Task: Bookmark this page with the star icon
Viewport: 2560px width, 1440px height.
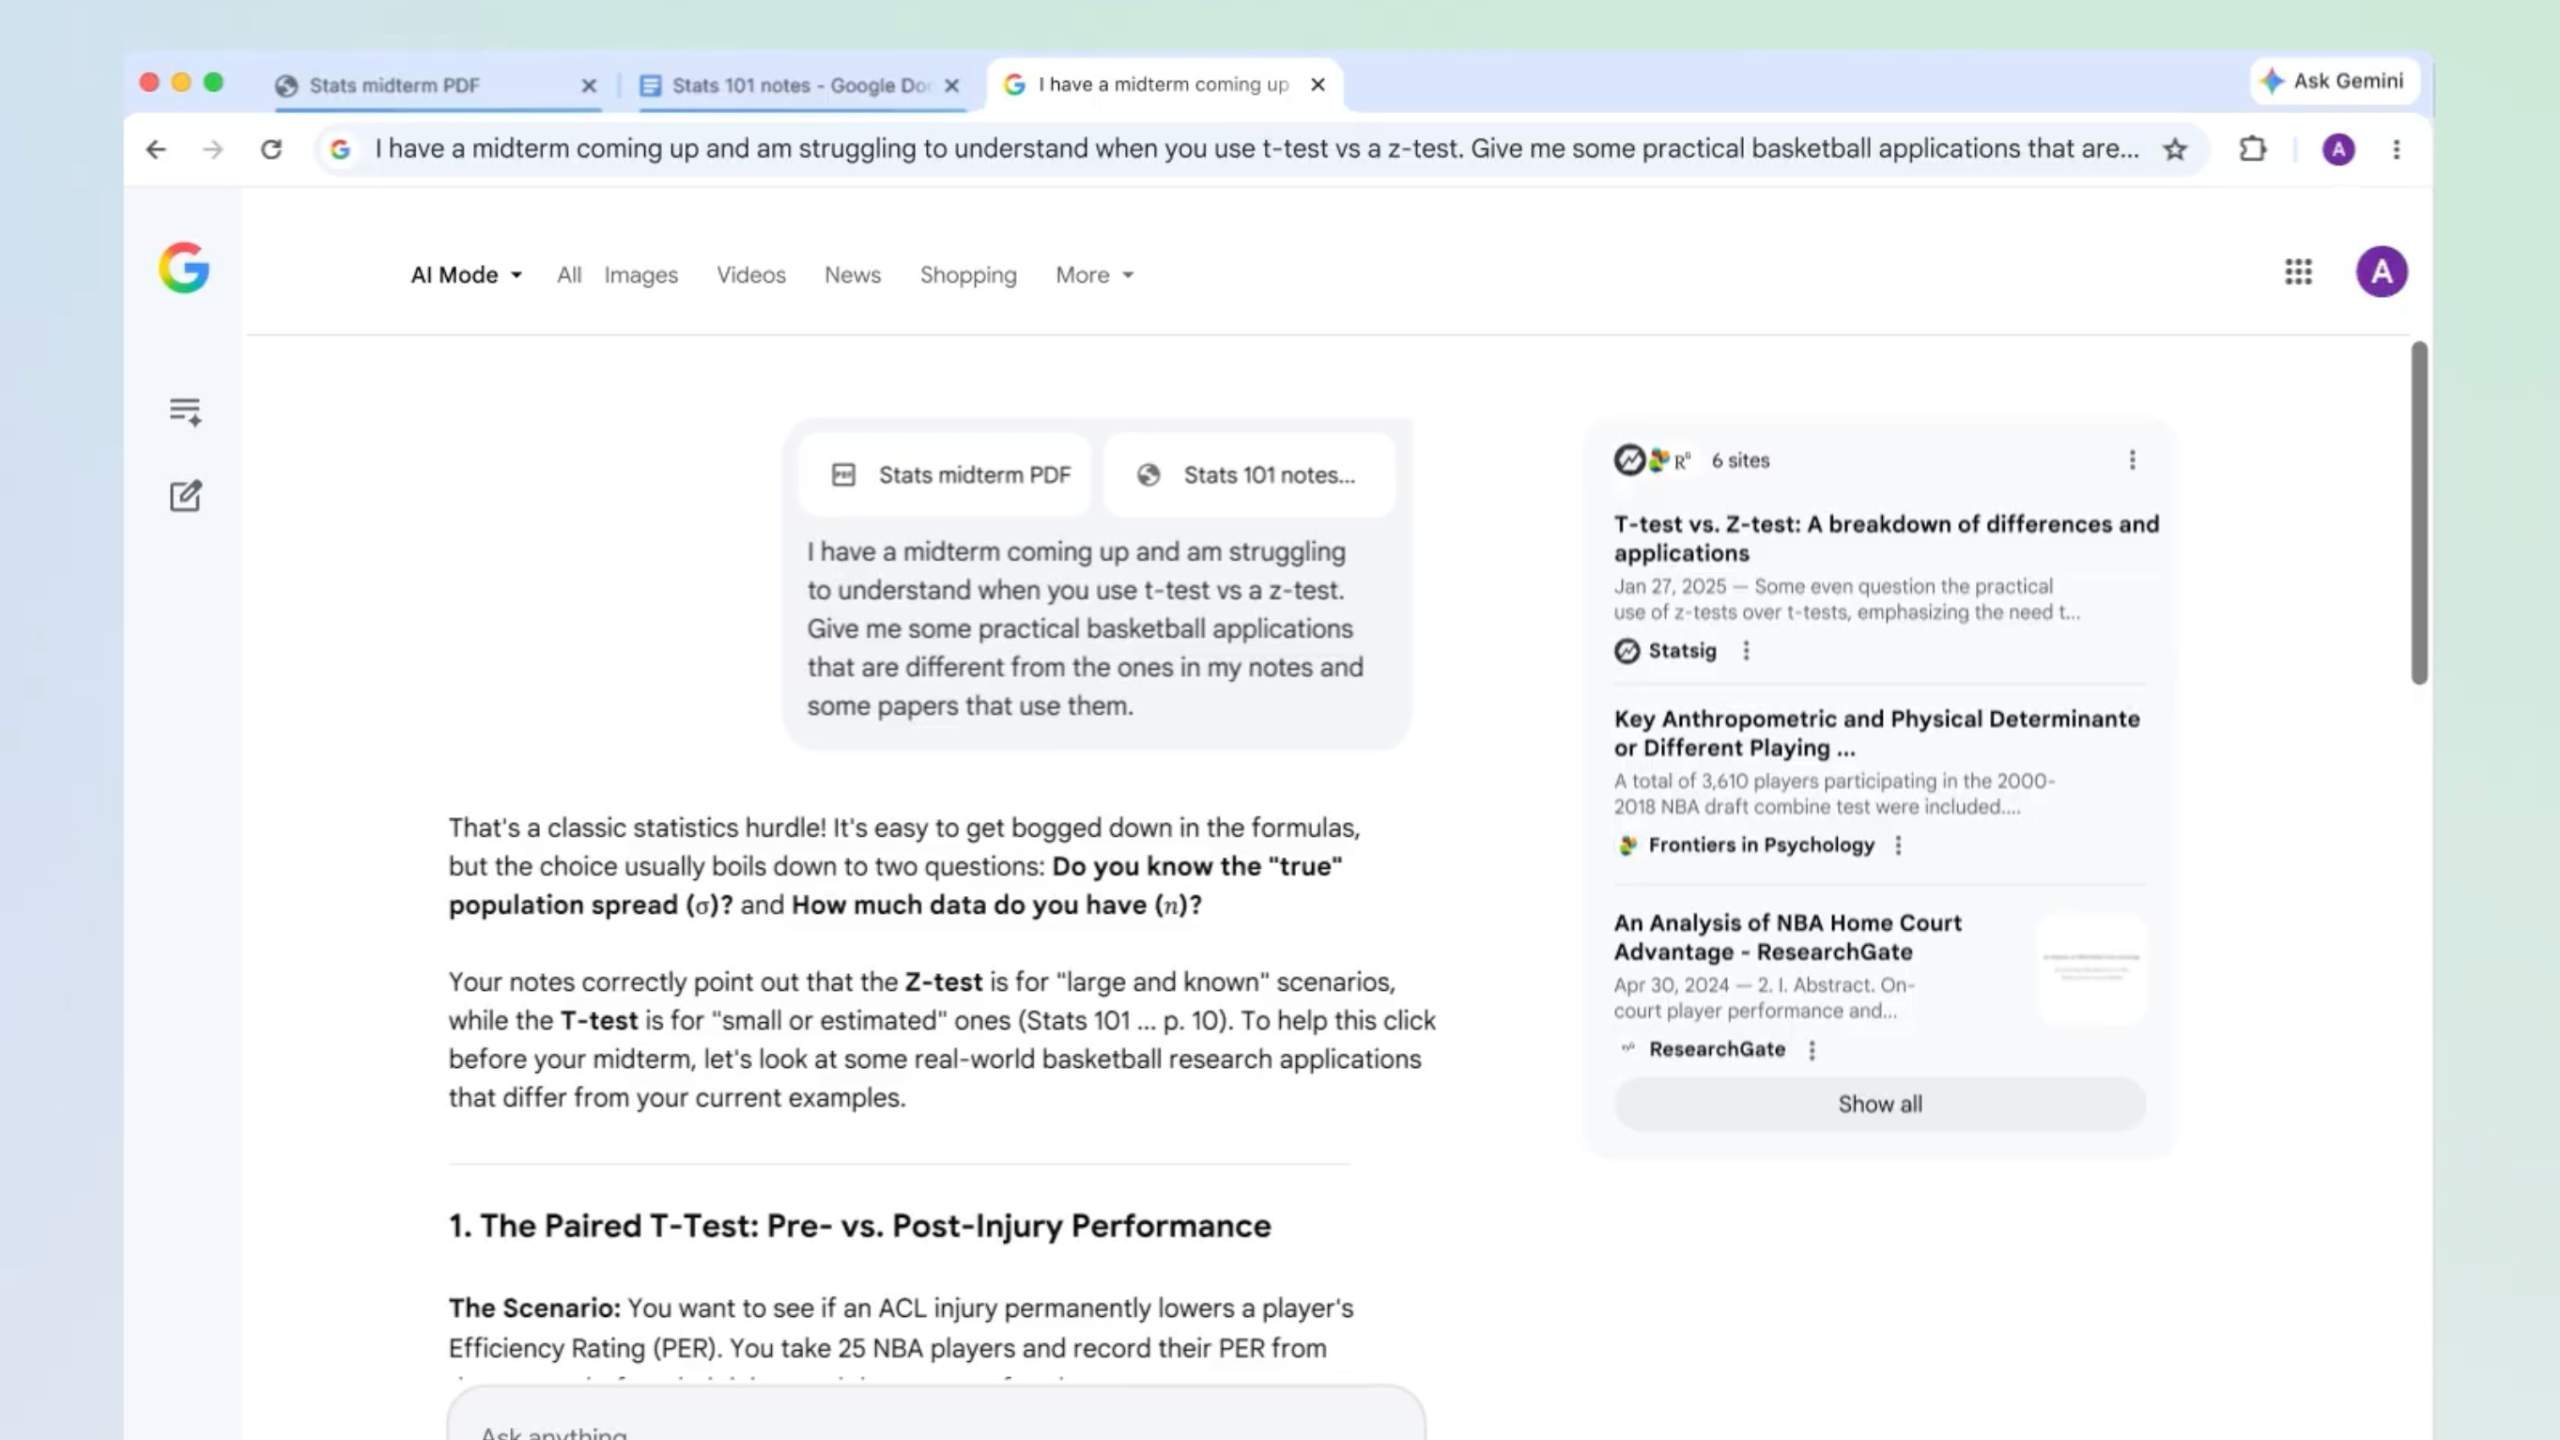Action: coord(2176,149)
